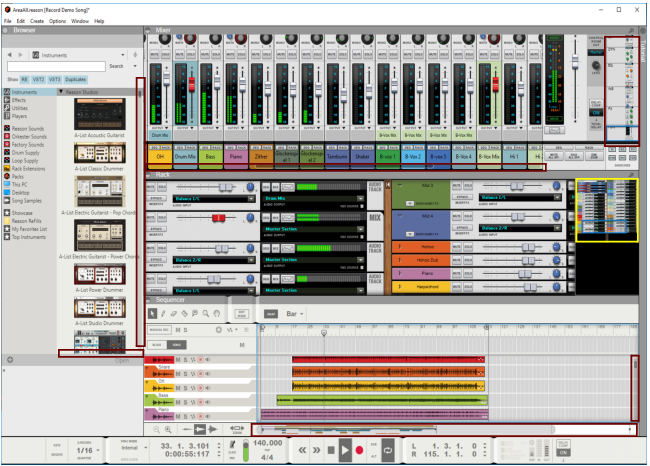
Task: Click the sequencer zoom in magnifier
Action: (x=168, y=430)
